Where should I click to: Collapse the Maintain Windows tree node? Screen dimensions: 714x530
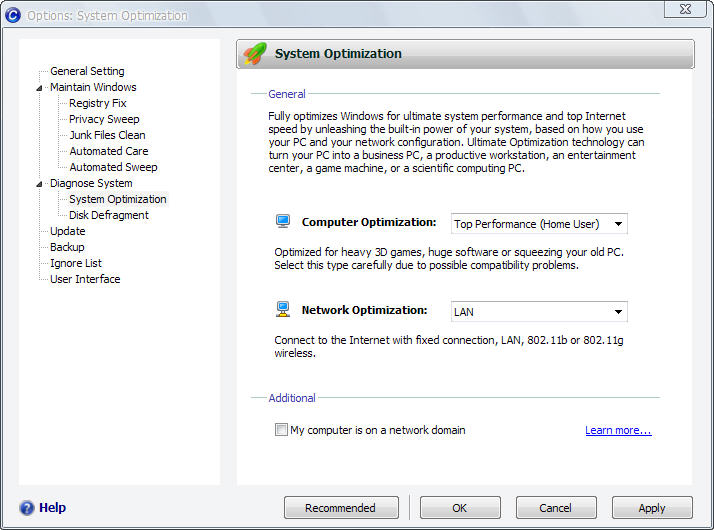pos(40,88)
